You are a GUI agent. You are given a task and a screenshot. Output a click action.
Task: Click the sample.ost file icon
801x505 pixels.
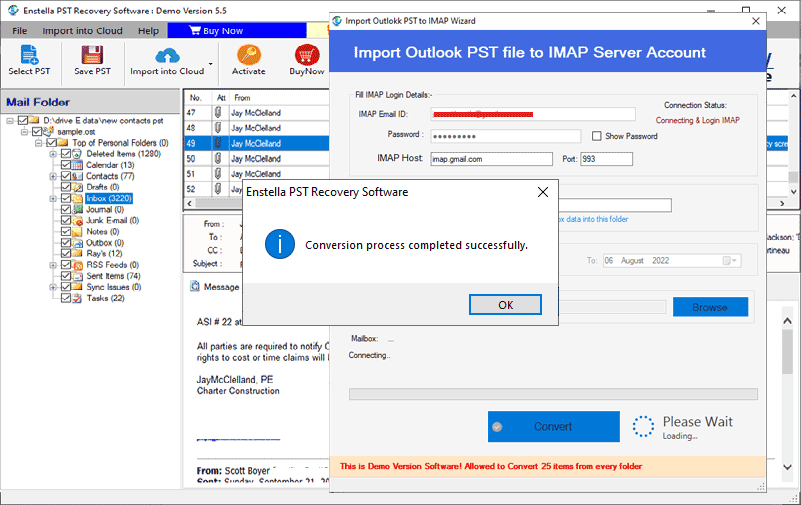click(x=49, y=132)
